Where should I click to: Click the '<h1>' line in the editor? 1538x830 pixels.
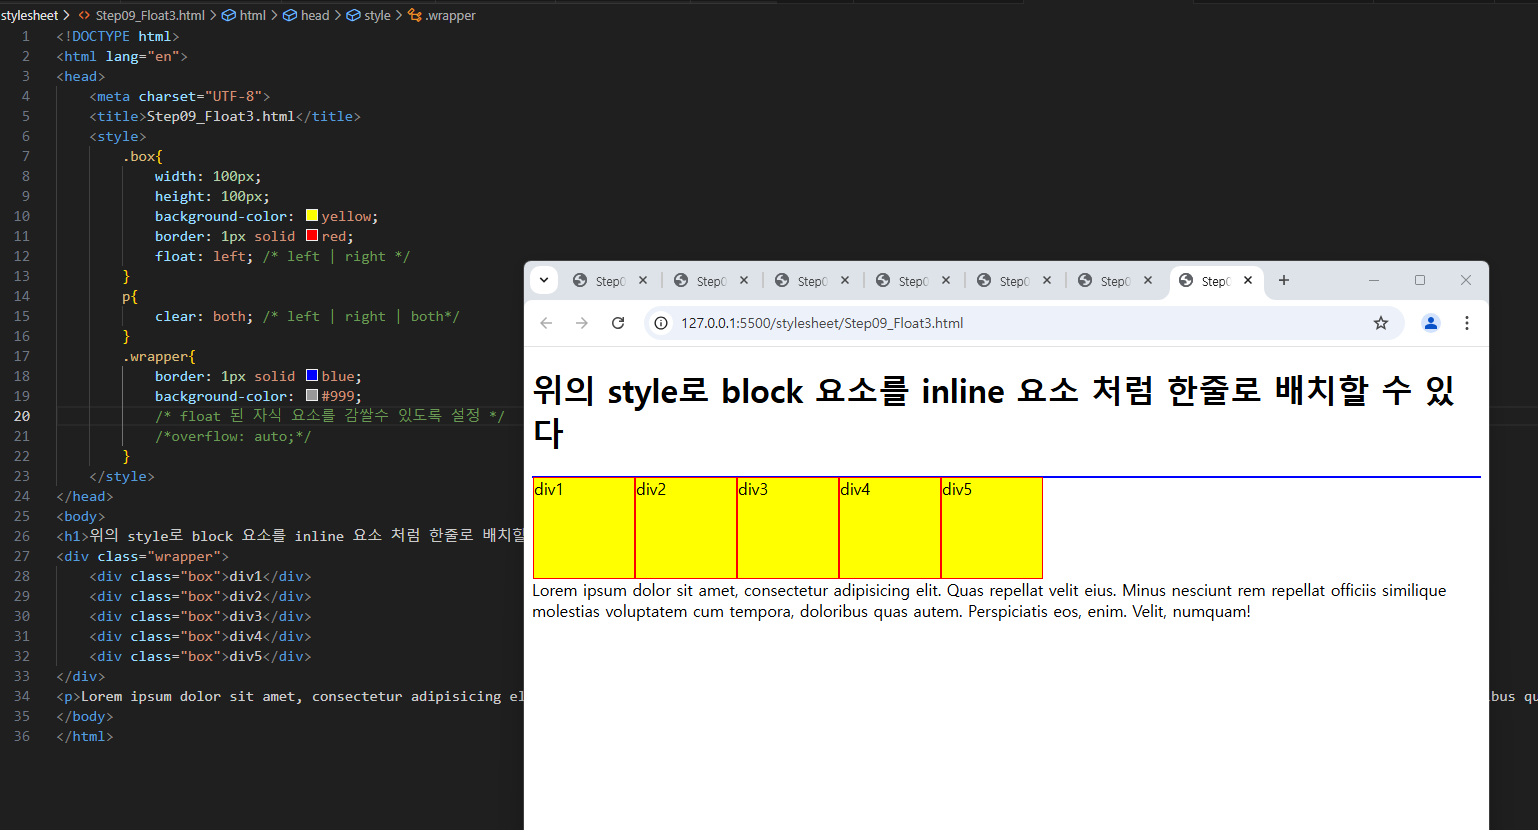[x=290, y=536]
